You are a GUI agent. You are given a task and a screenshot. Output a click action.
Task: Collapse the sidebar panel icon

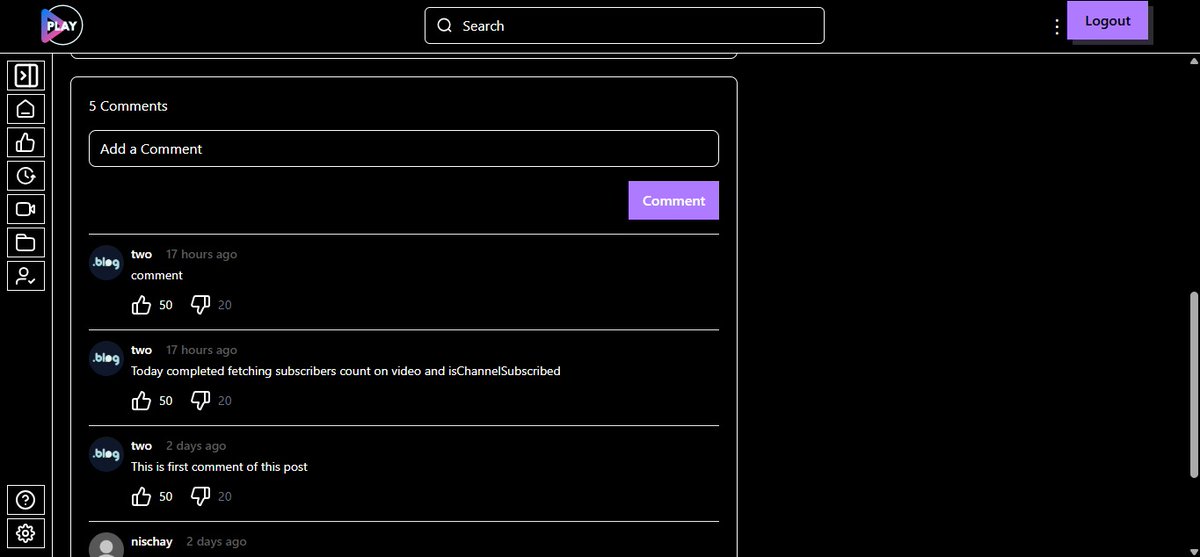[x=26, y=75]
